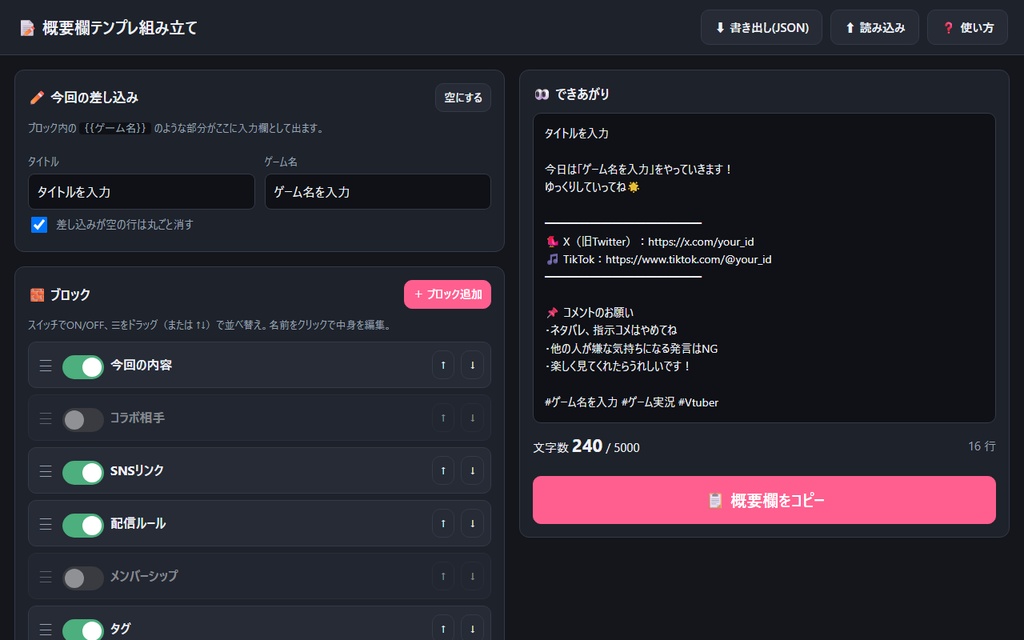Turn off the SNSリンク switch
This screenshot has height=640, width=1024.
click(x=83, y=473)
